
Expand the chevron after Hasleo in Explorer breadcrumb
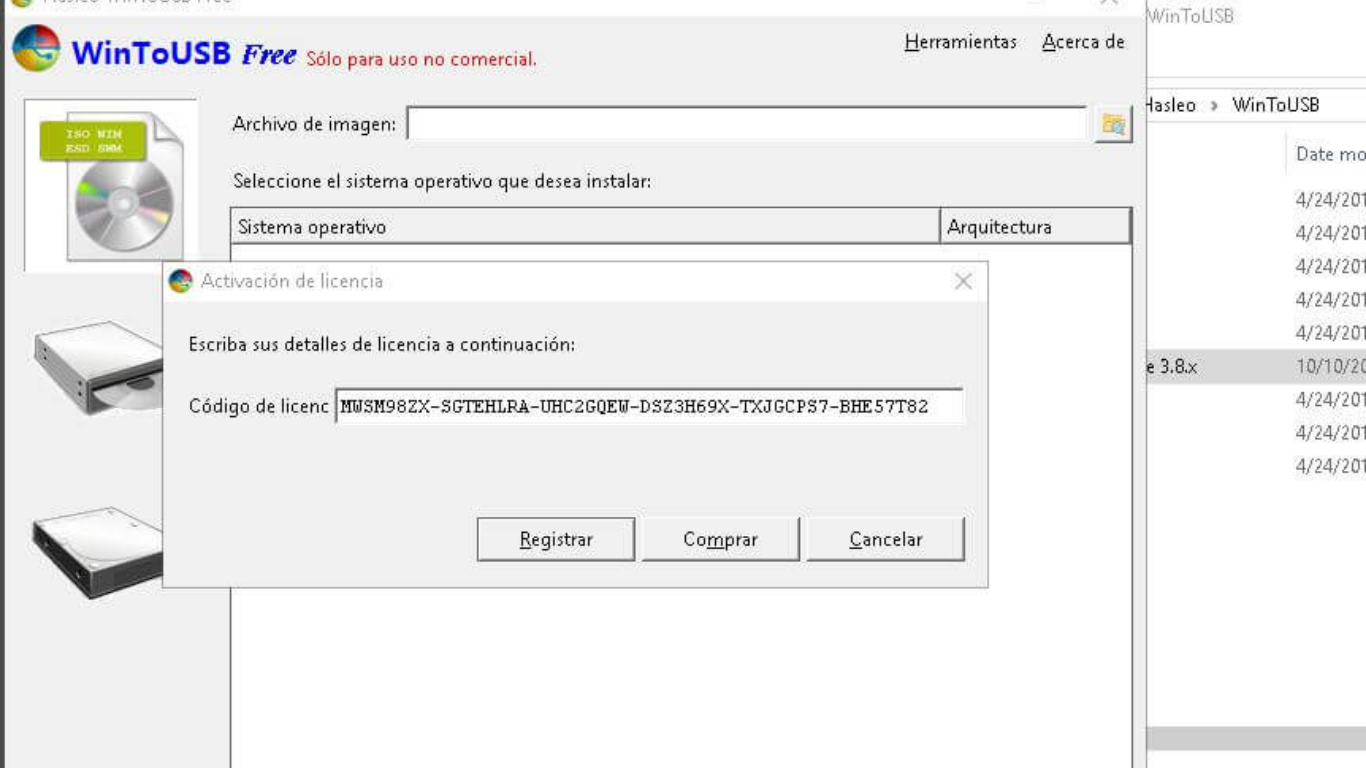tap(1214, 105)
